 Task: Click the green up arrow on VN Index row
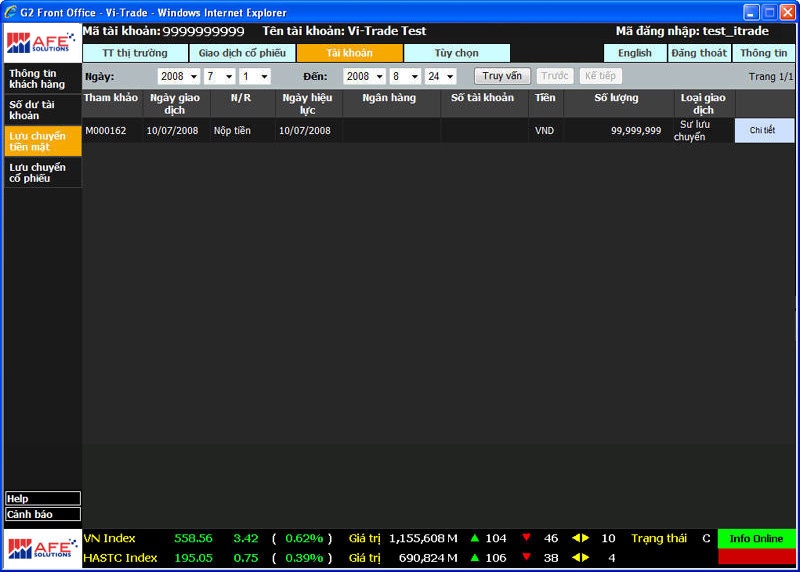[x=475, y=539]
